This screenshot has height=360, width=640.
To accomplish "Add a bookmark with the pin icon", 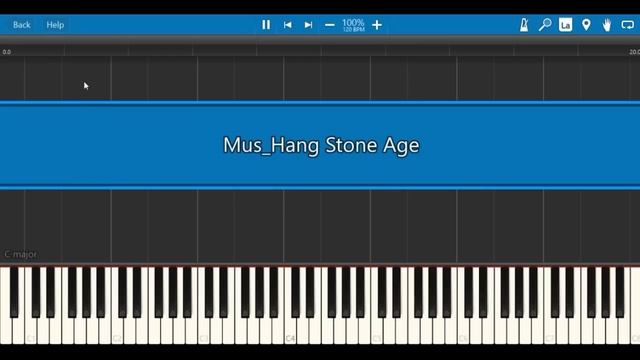I will tap(586, 25).
